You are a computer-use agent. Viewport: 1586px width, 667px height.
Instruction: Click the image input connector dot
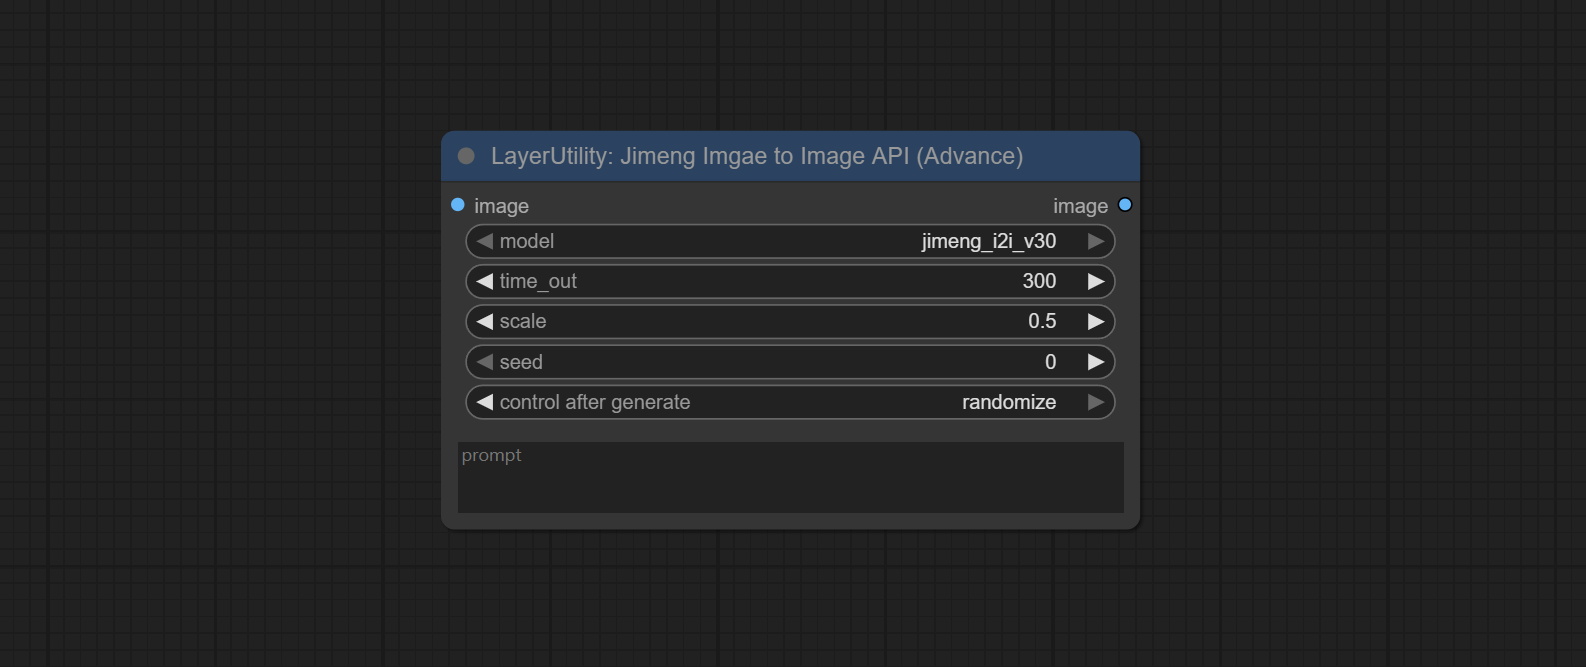[x=458, y=205]
